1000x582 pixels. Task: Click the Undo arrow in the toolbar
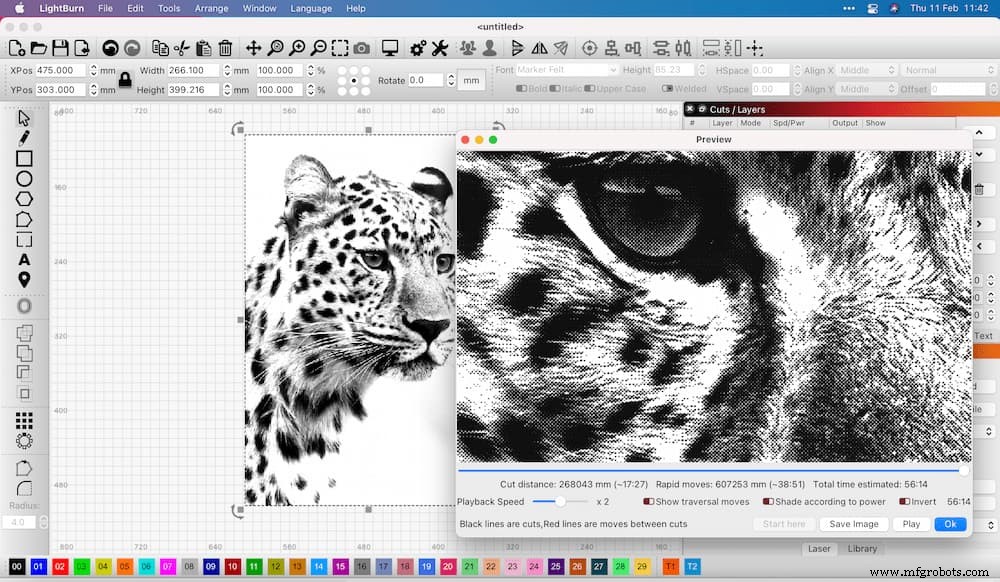(109, 47)
